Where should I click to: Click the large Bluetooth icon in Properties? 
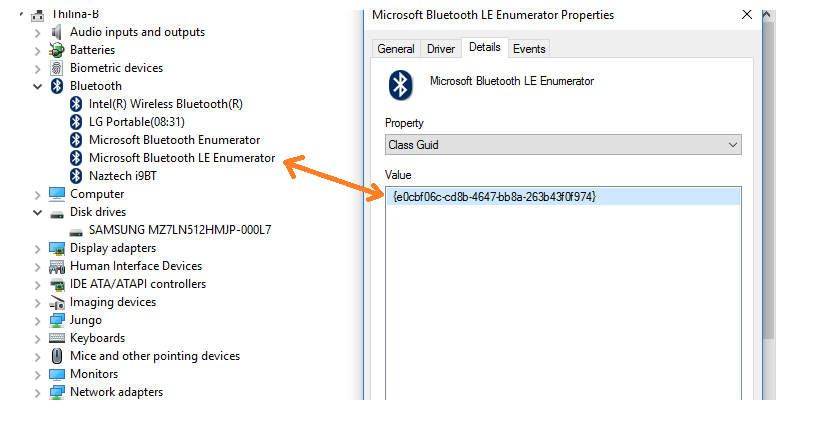(x=401, y=84)
